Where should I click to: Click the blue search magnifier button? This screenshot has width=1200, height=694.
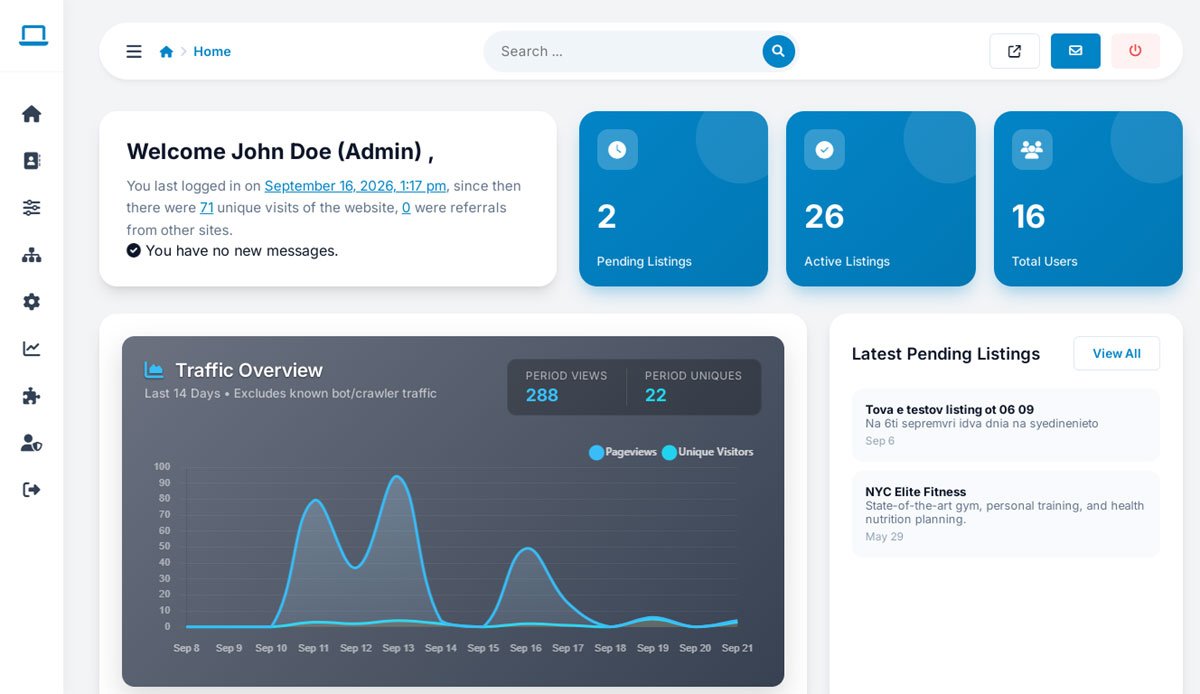[x=779, y=52]
